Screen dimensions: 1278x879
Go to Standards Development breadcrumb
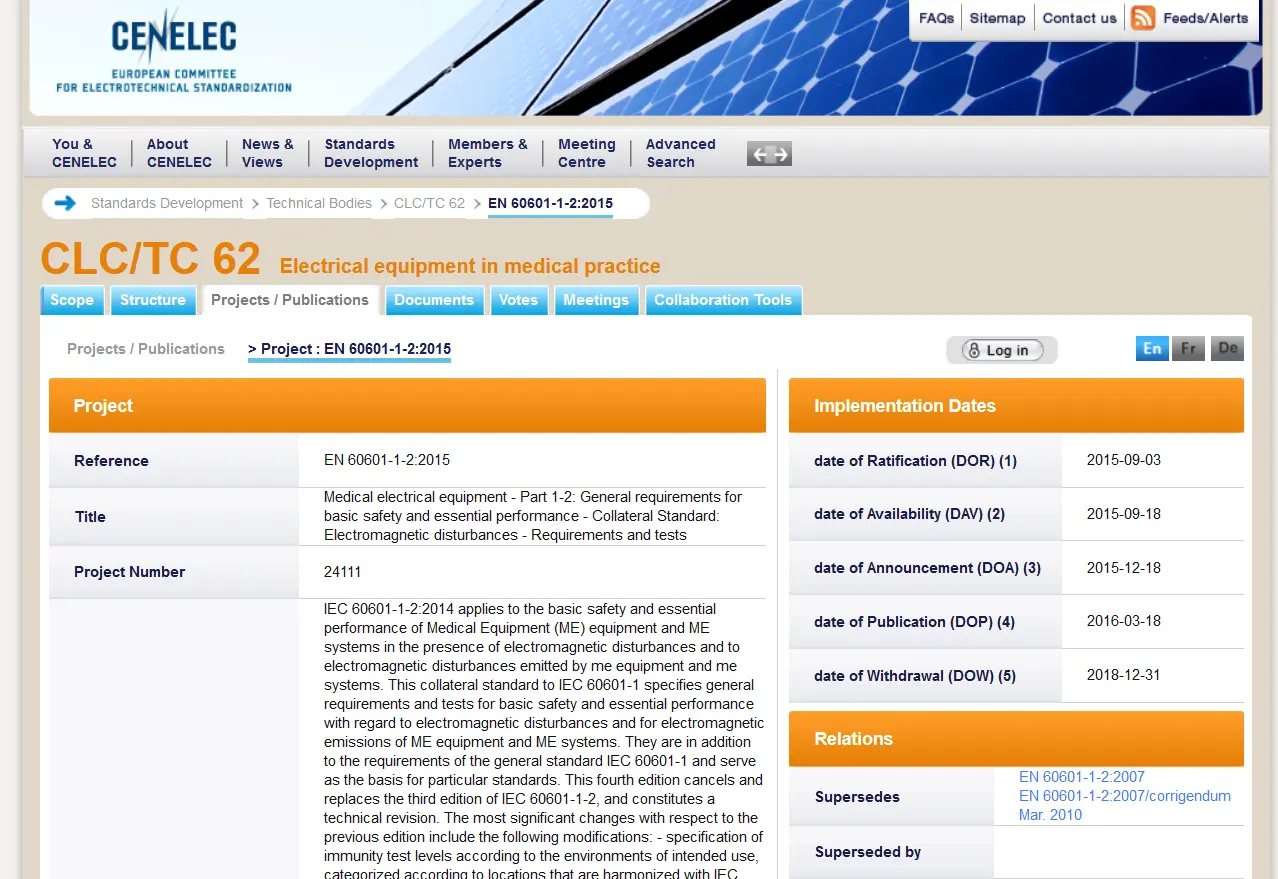click(167, 203)
